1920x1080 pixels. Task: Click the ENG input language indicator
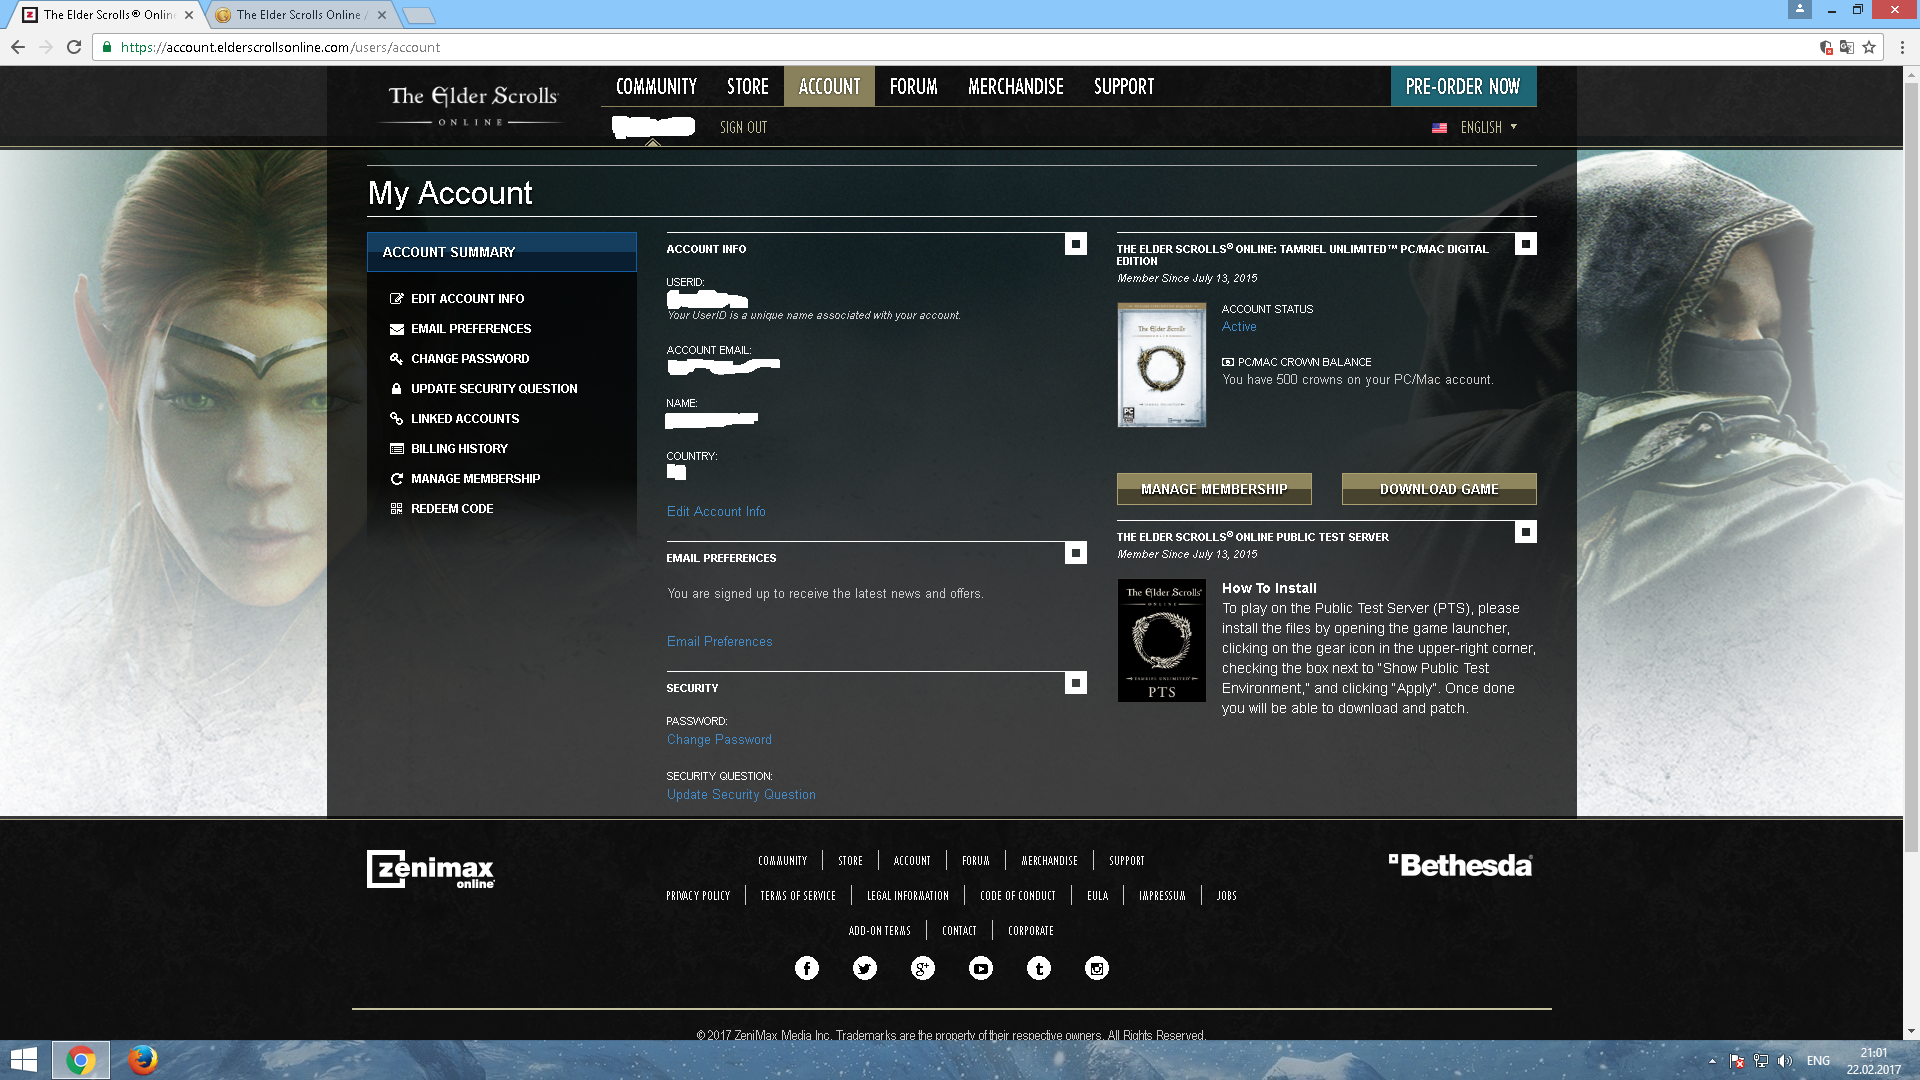point(1818,1061)
